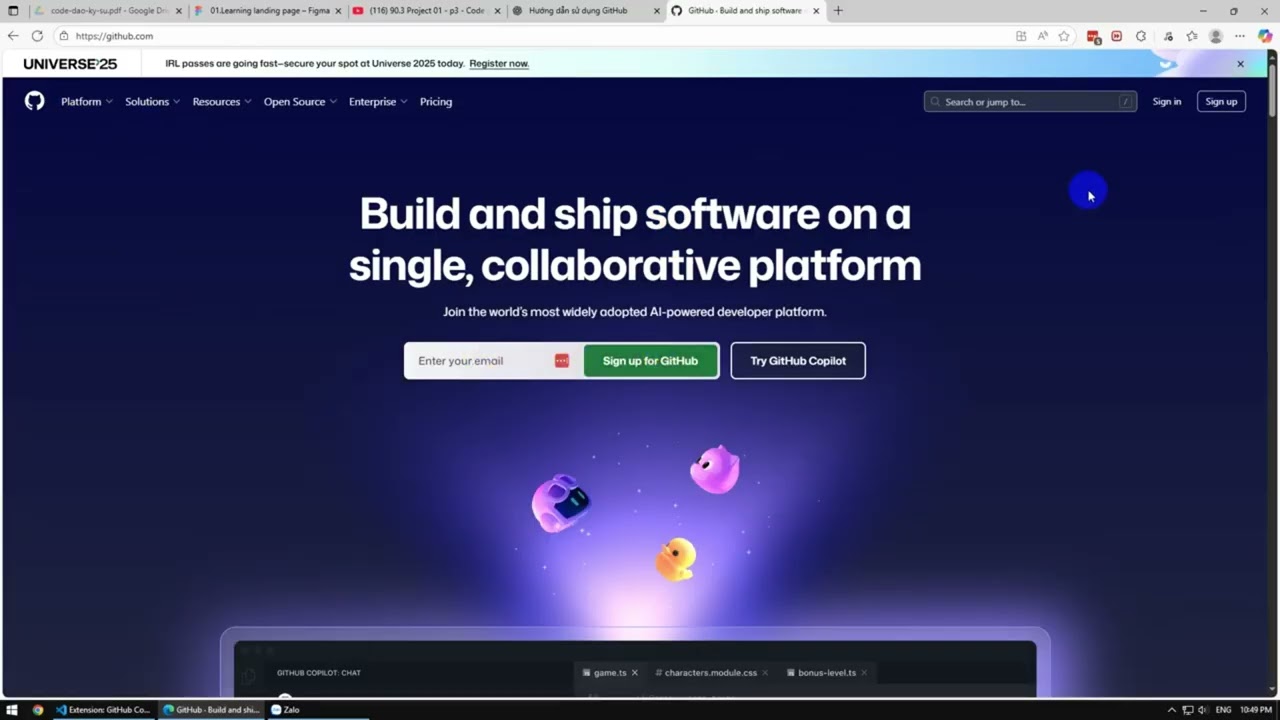The image size is (1280, 720).
Task: Launch Chrome from the taskbar
Action: pyautogui.click(x=38, y=710)
